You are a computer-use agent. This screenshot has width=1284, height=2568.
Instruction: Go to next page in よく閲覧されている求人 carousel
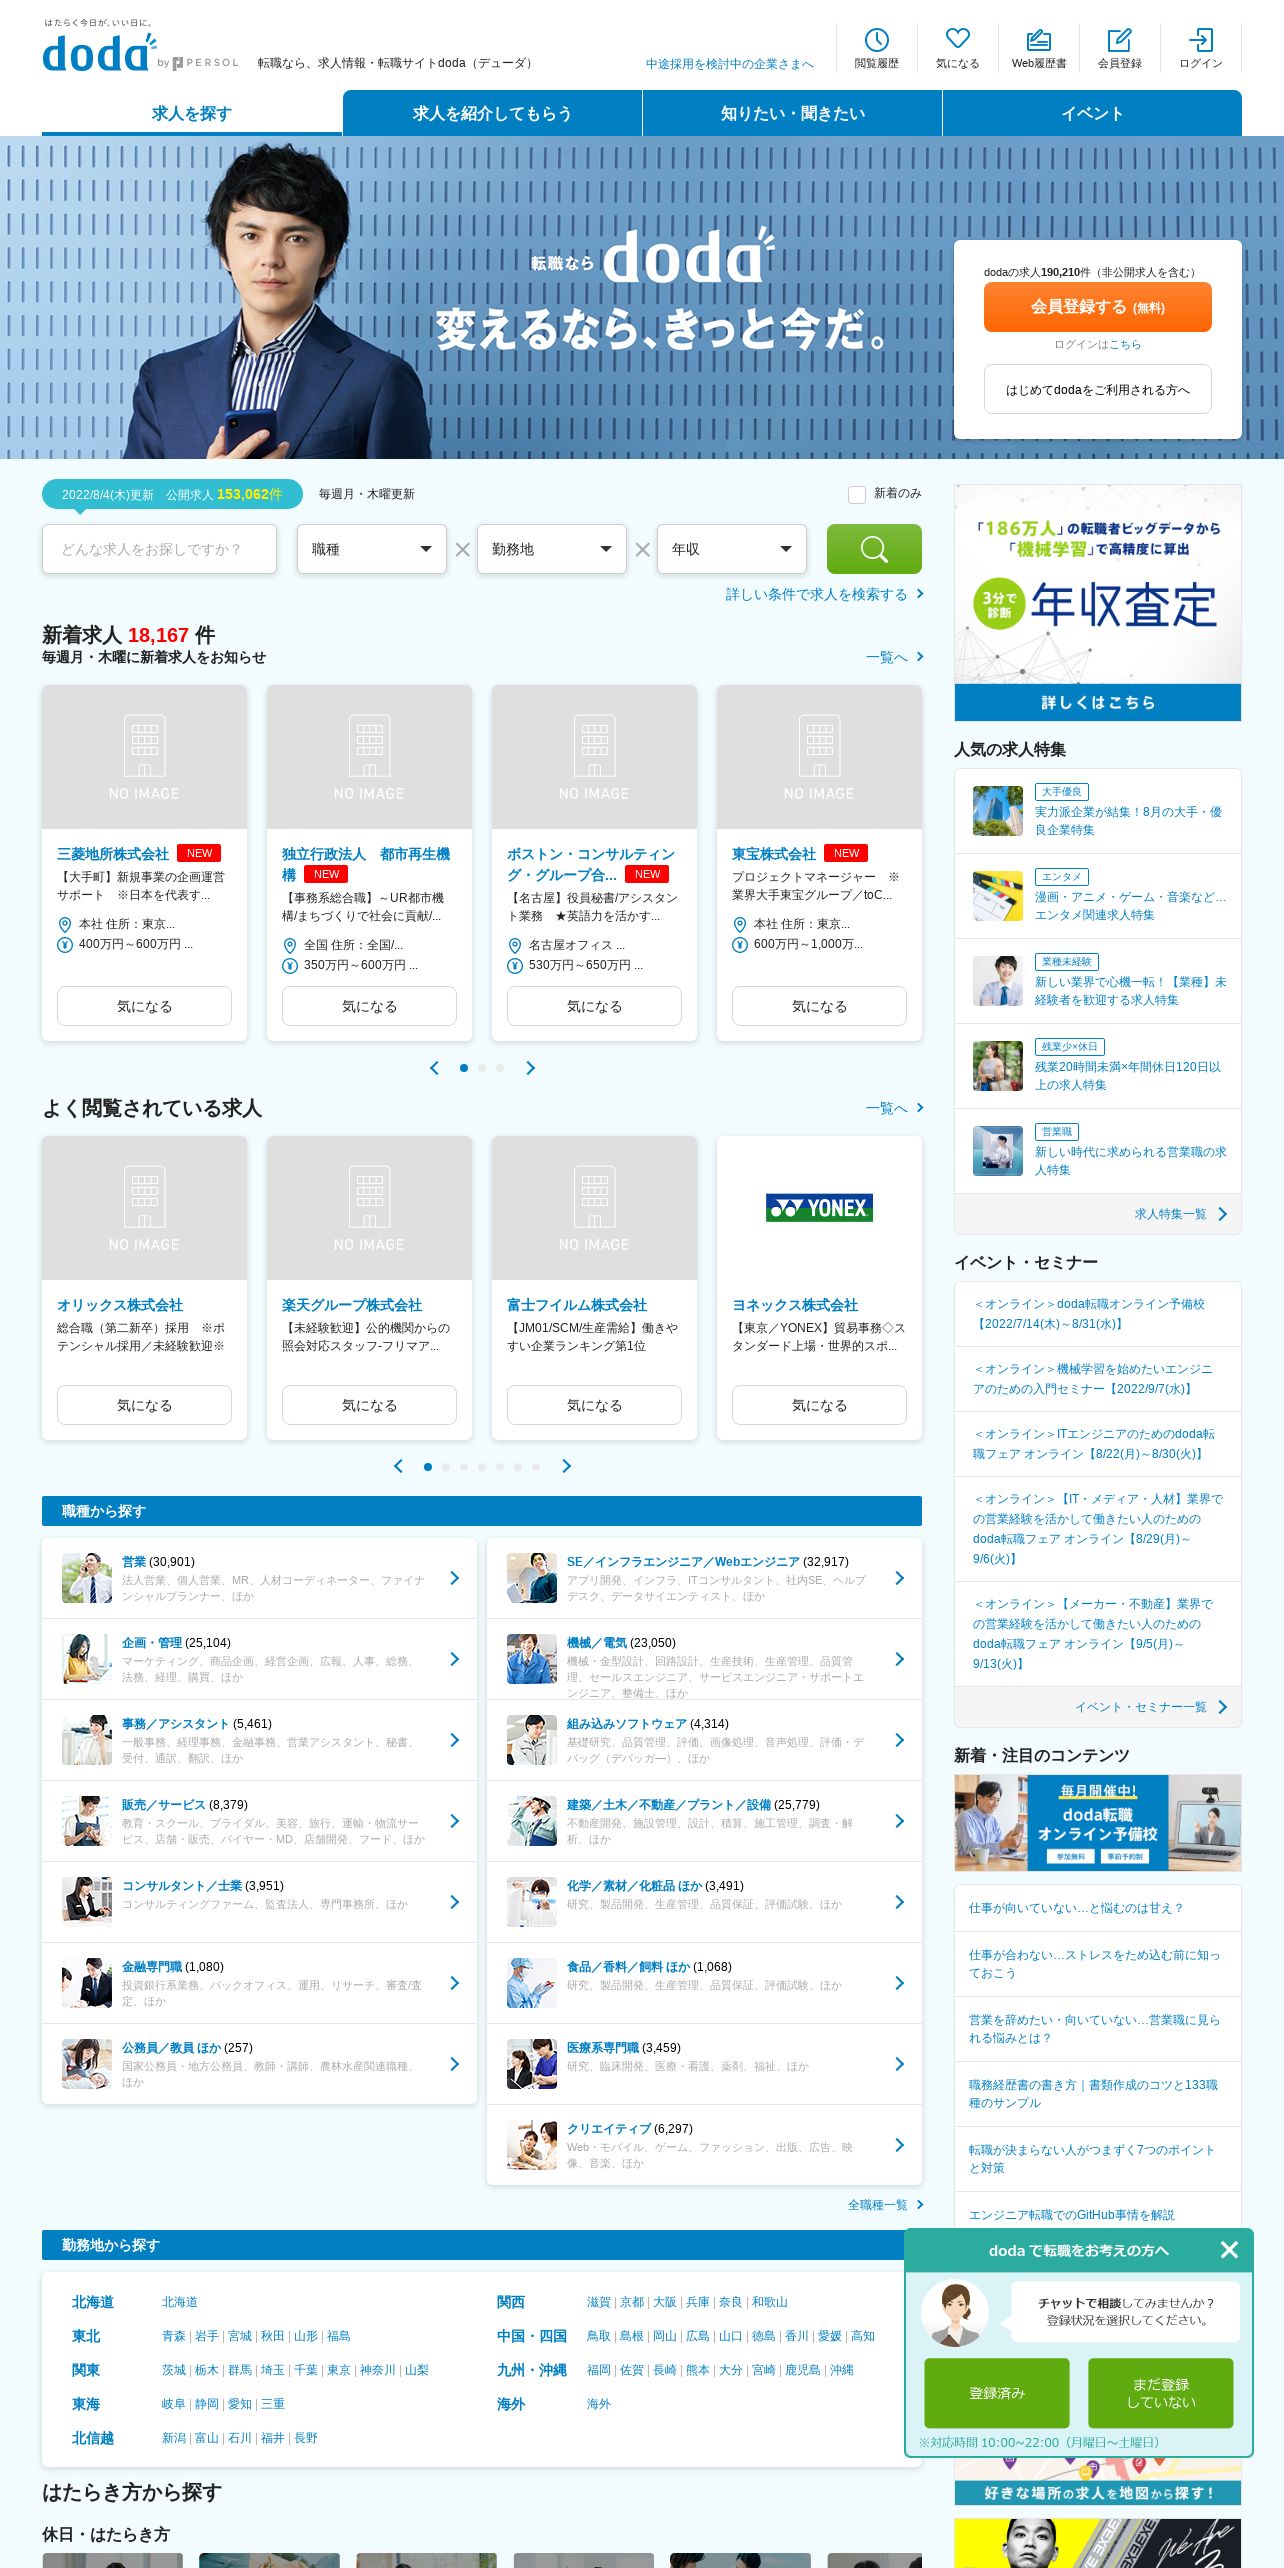click(x=566, y=1466)
